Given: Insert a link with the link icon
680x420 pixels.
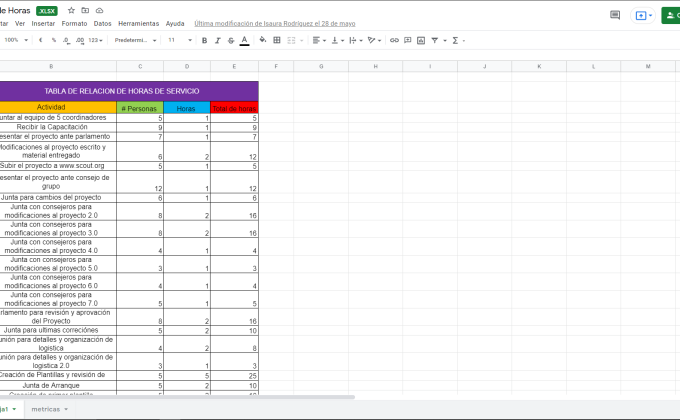Looking at the screenshot, I should [x=394, y=40].
